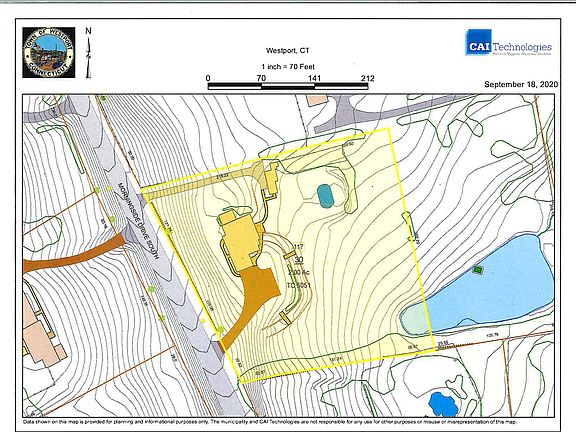Click the Town of Westport Connecticut seal
The height and width of the screenshot is (432, 576).
point(48,52)
